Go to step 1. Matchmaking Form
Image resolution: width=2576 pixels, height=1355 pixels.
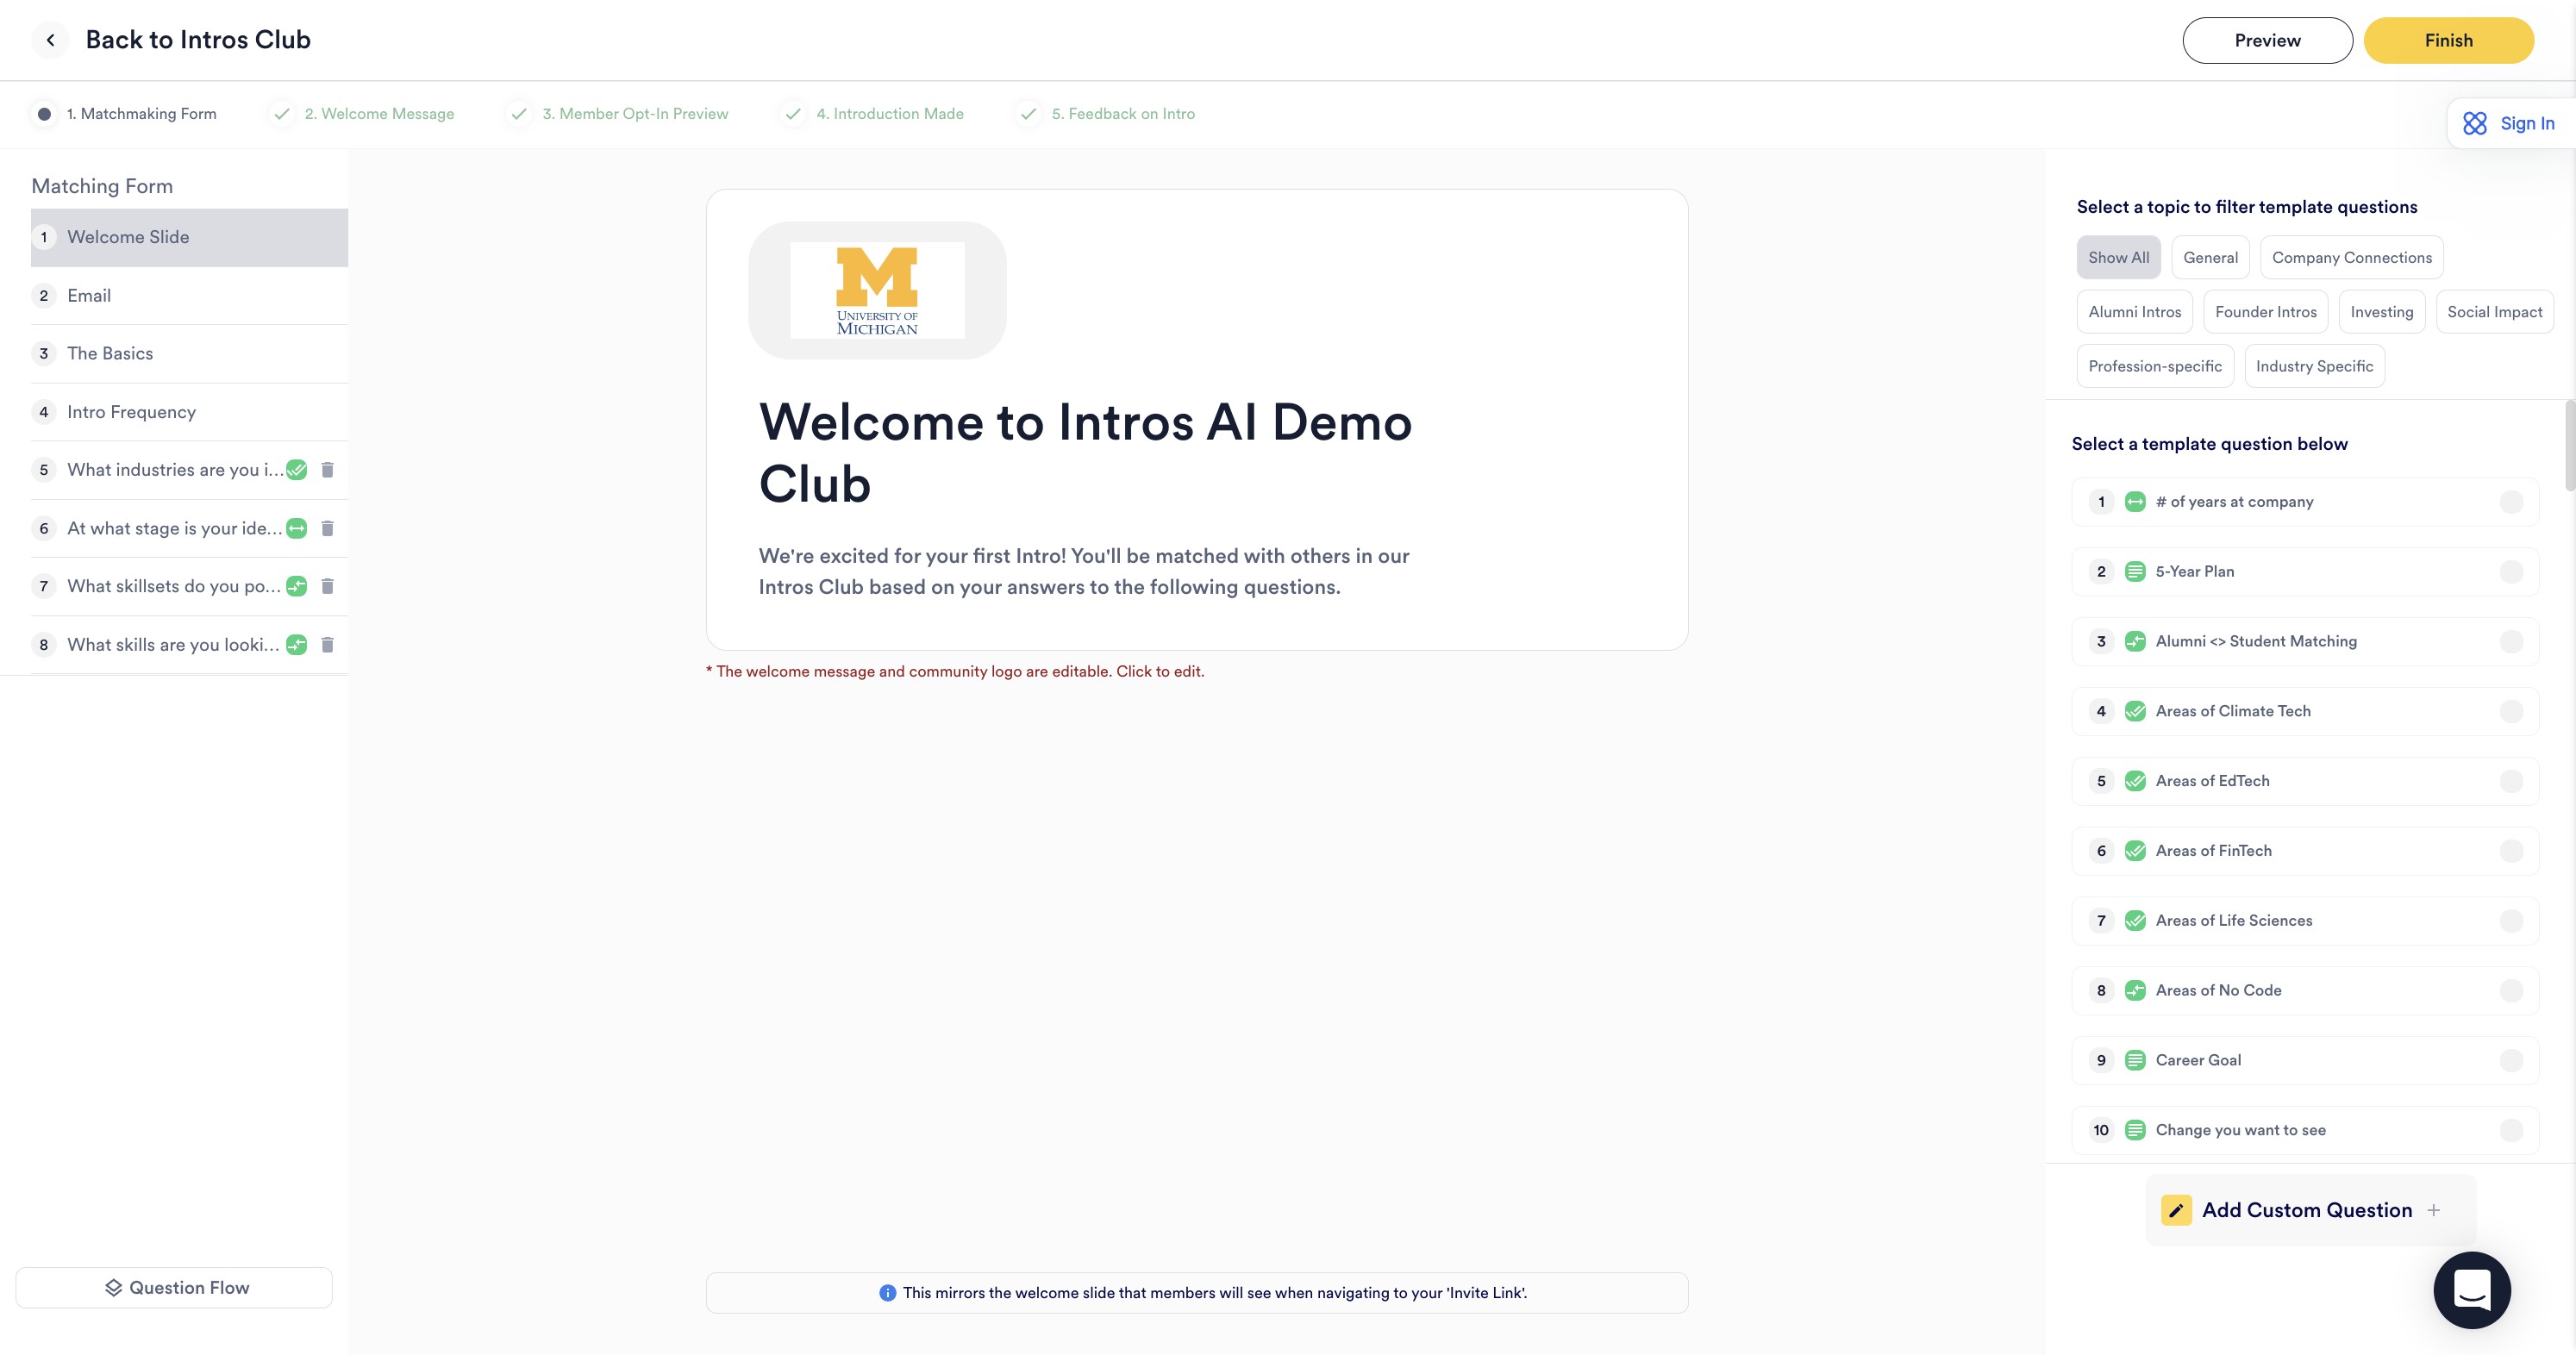point(125,114)
